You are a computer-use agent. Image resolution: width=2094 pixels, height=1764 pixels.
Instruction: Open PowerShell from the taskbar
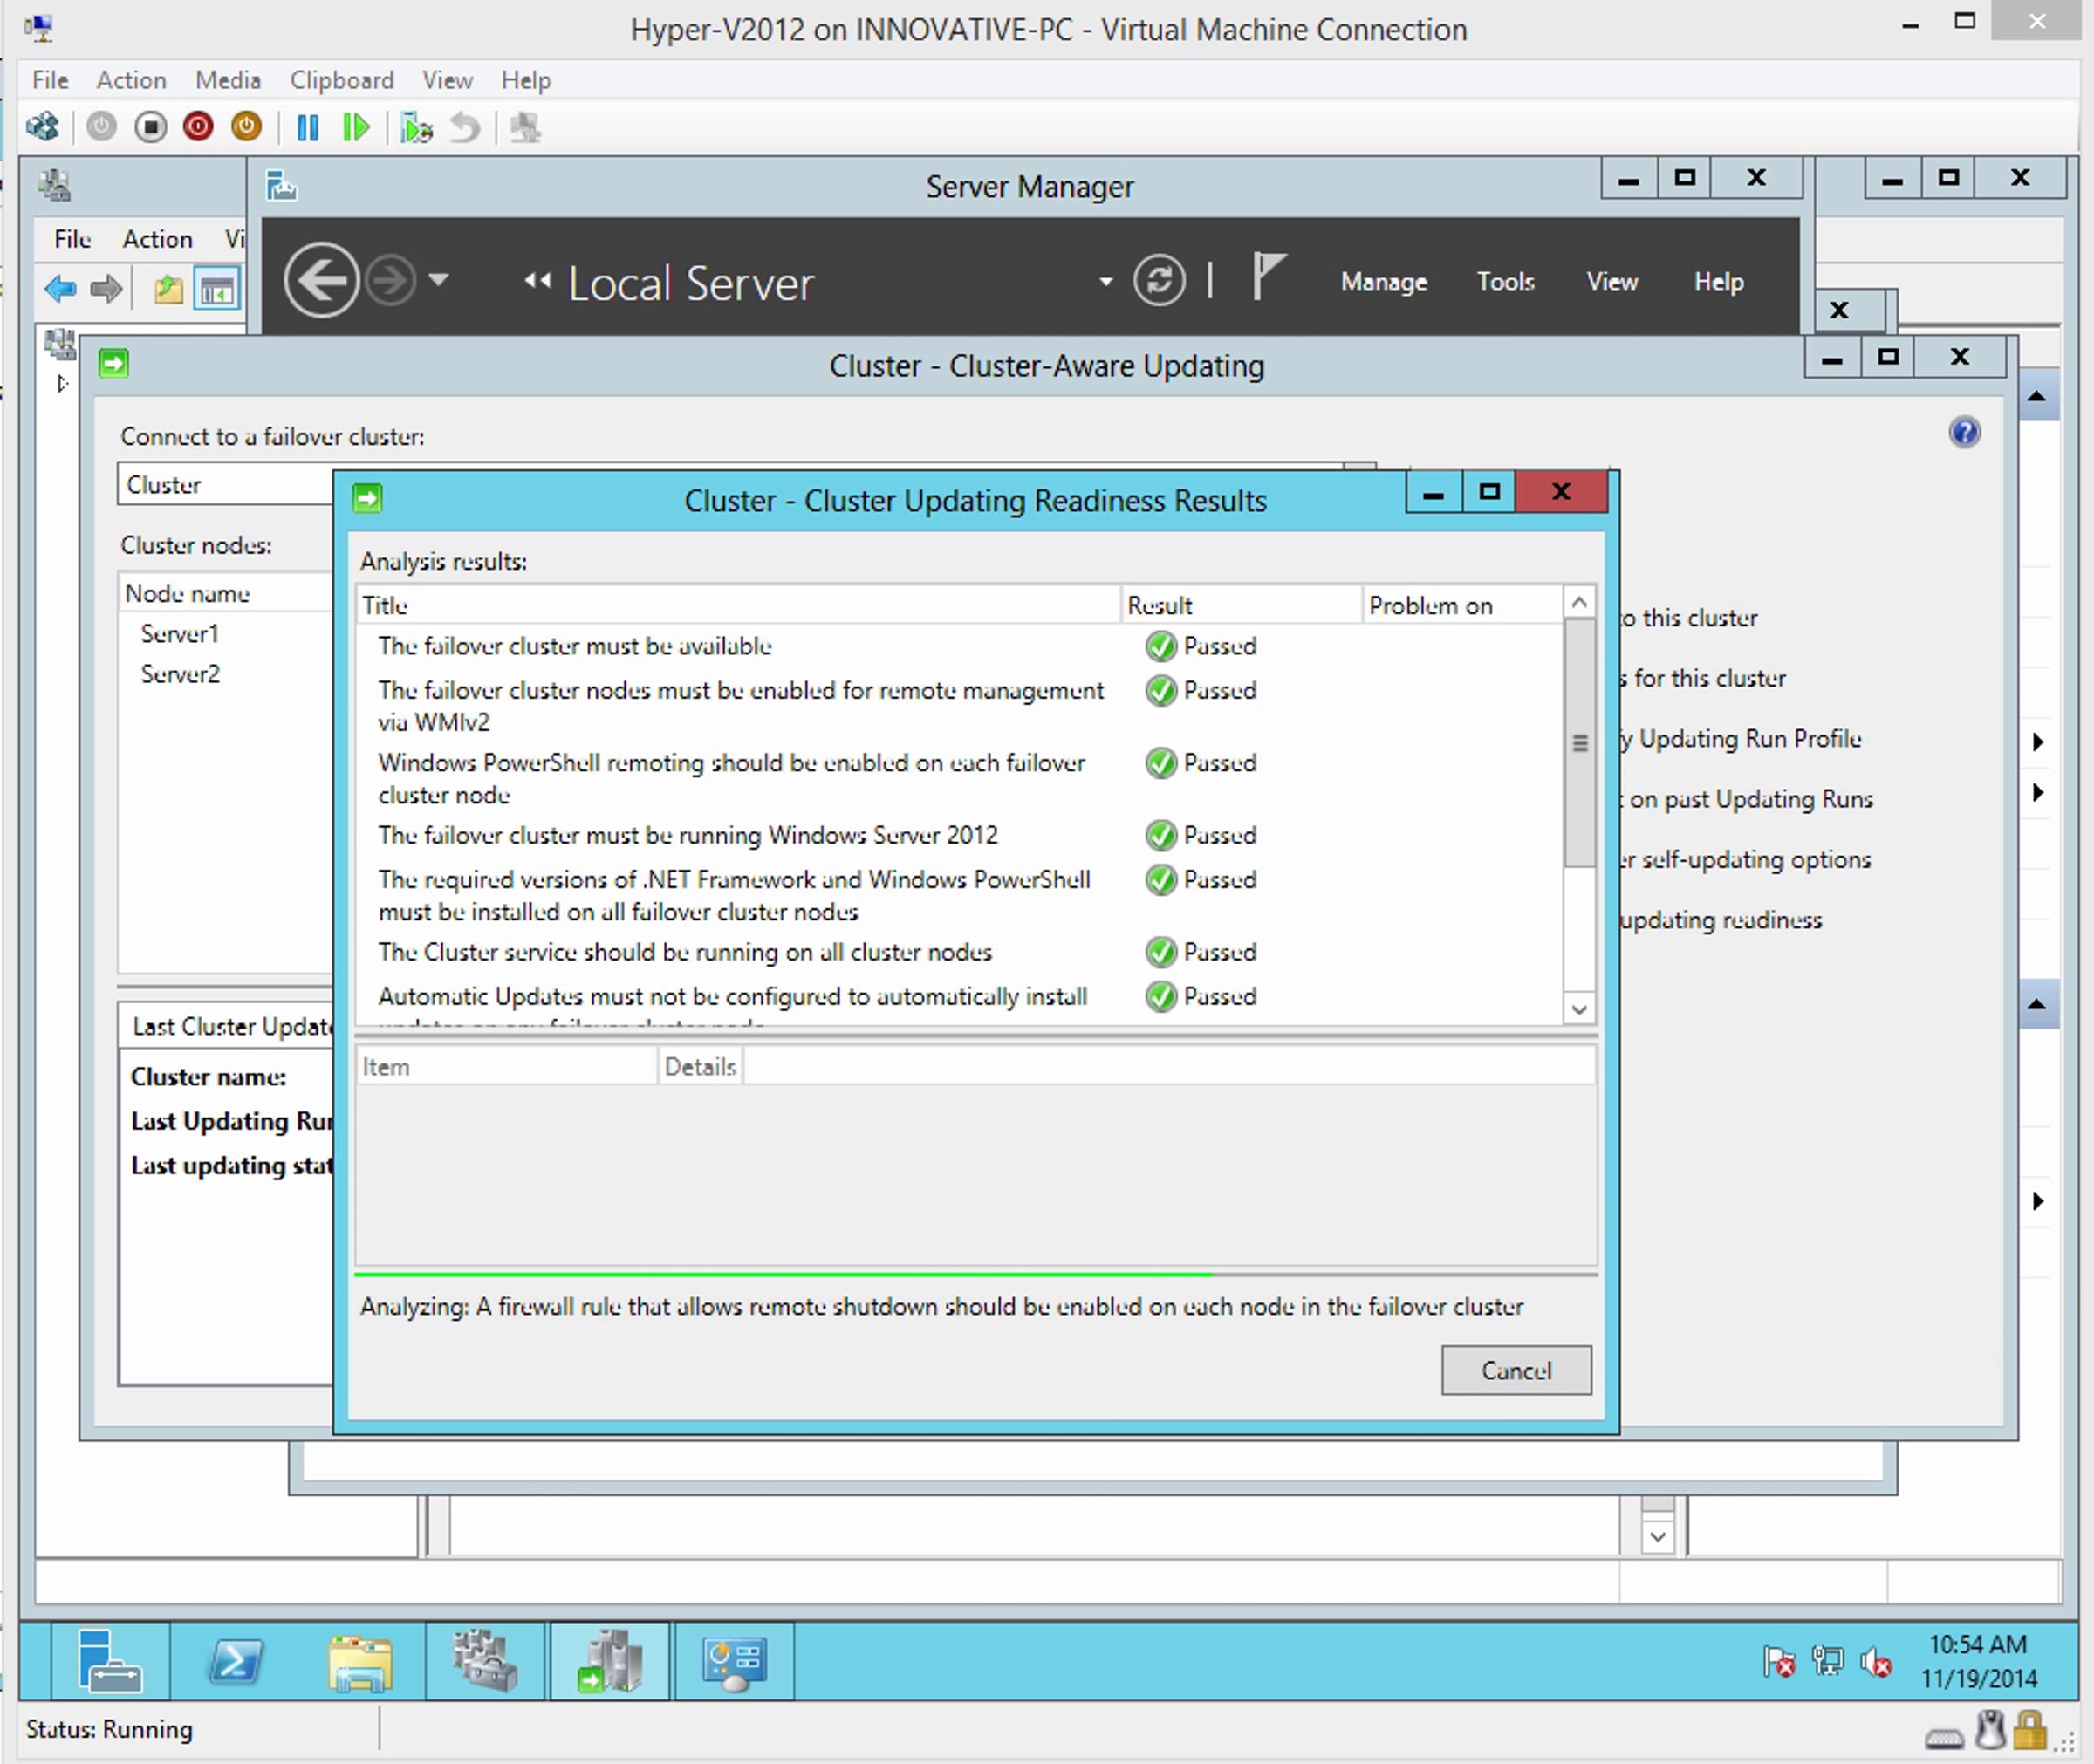point(235,1661)
